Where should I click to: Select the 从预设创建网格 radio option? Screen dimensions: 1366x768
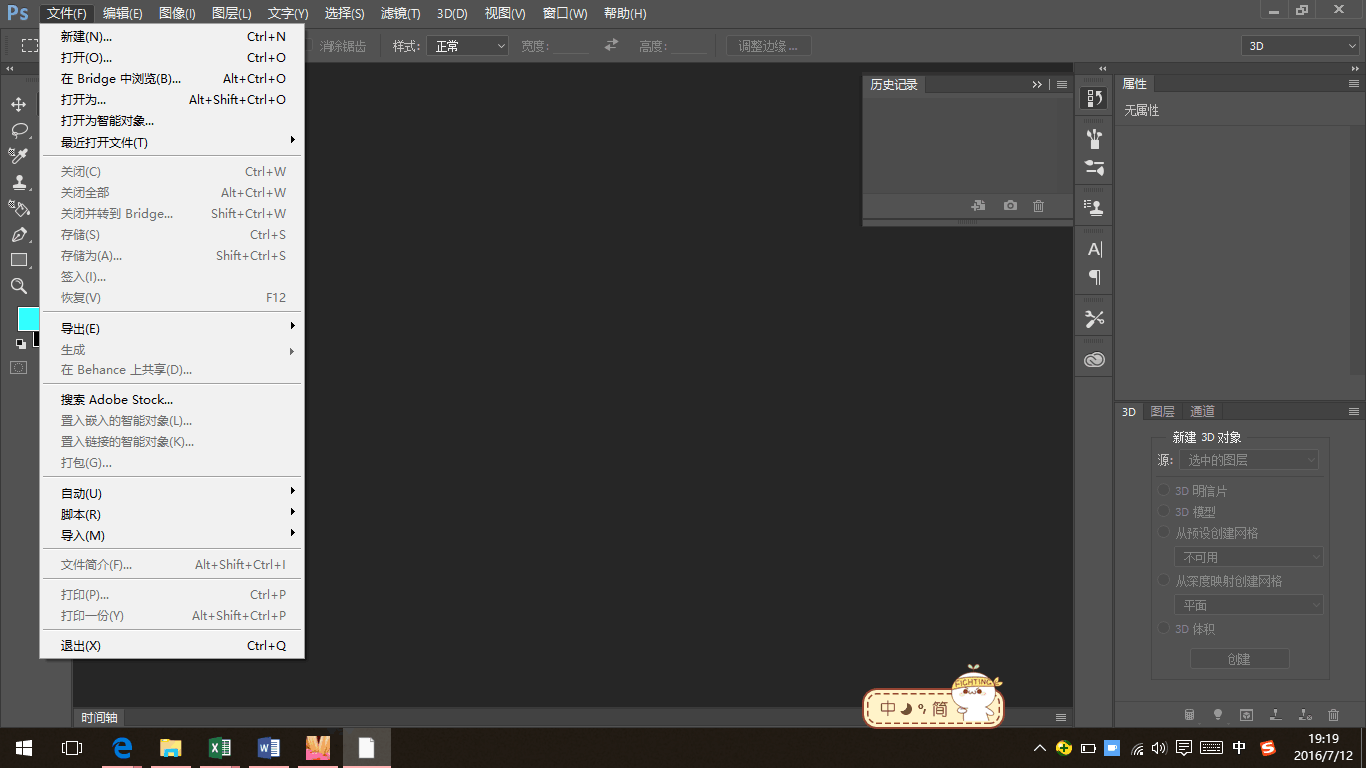[x=1164, y=532]
